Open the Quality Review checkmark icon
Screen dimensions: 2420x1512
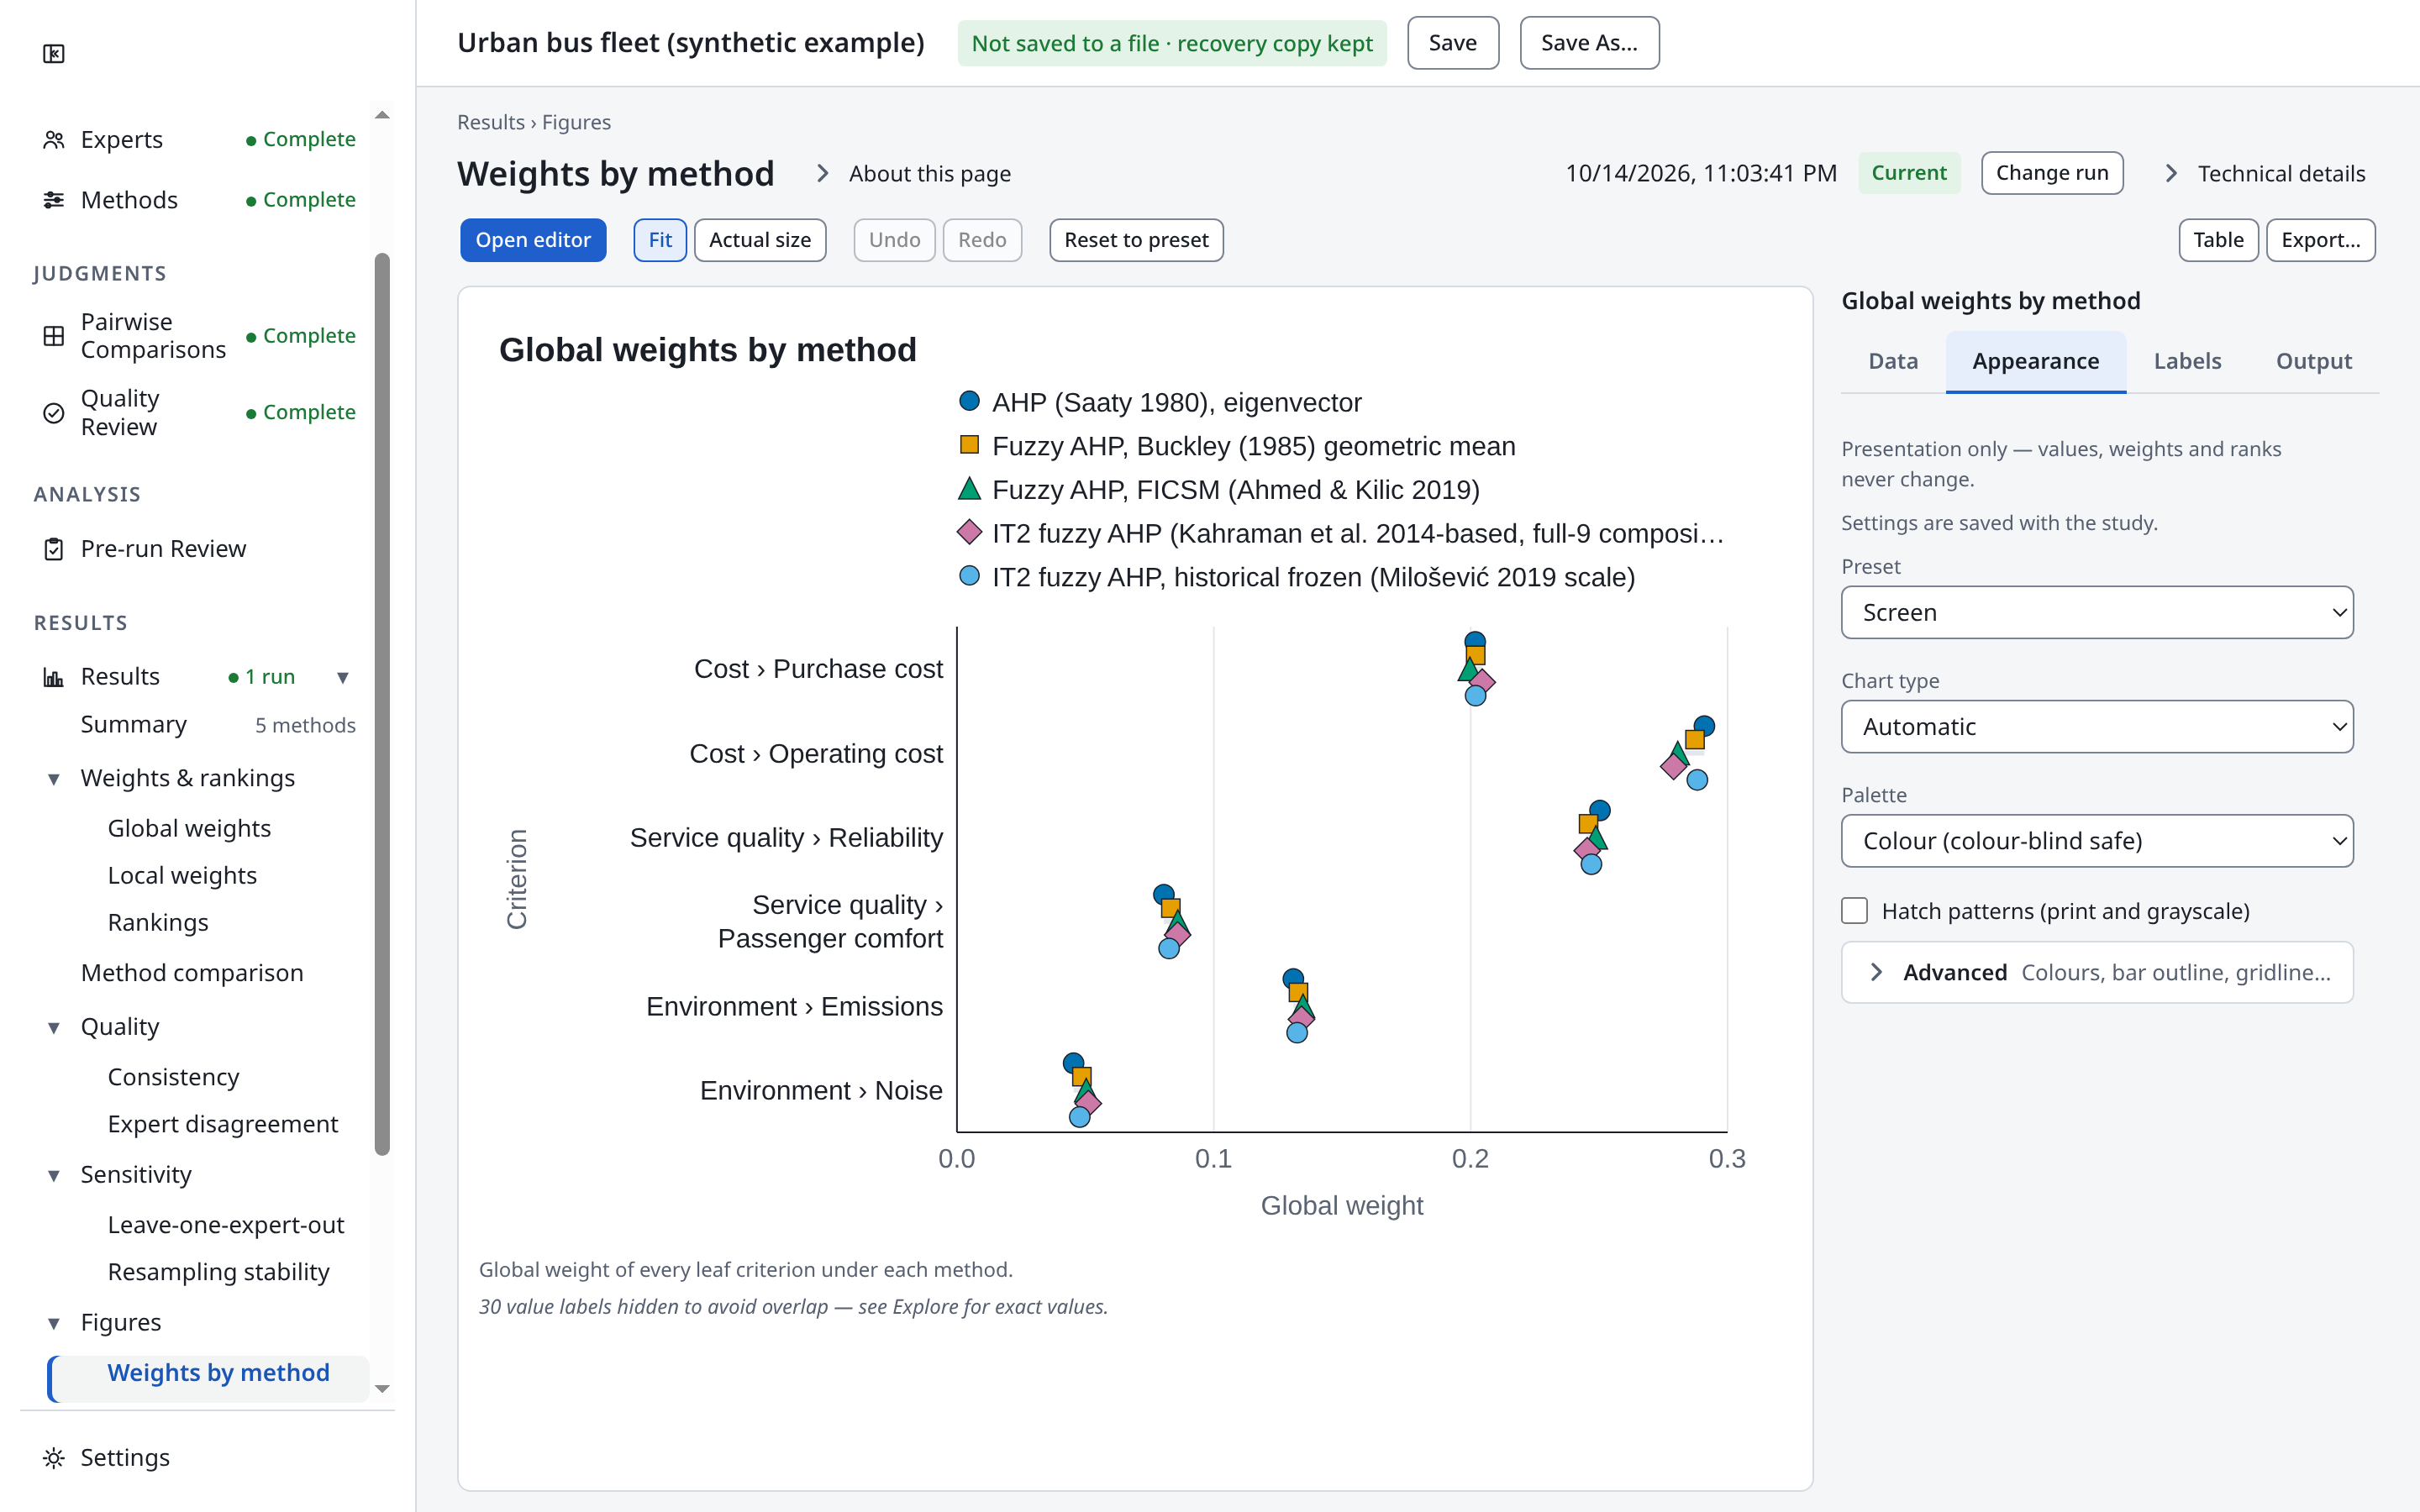[54, 413]
